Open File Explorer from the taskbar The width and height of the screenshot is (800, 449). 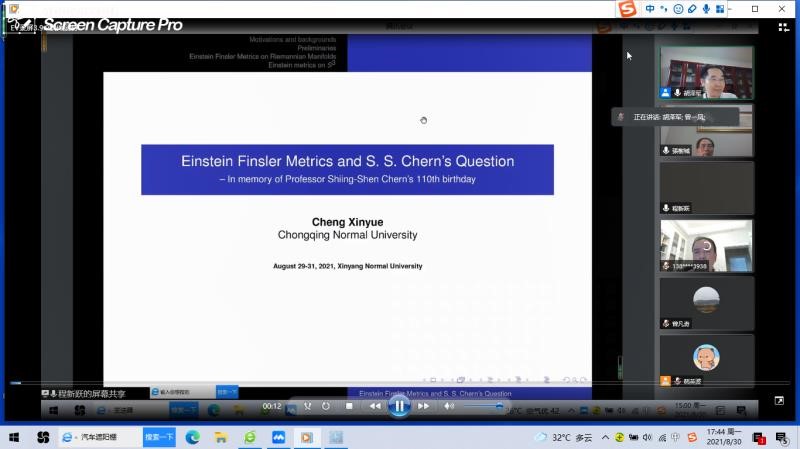tap(221, 438)
